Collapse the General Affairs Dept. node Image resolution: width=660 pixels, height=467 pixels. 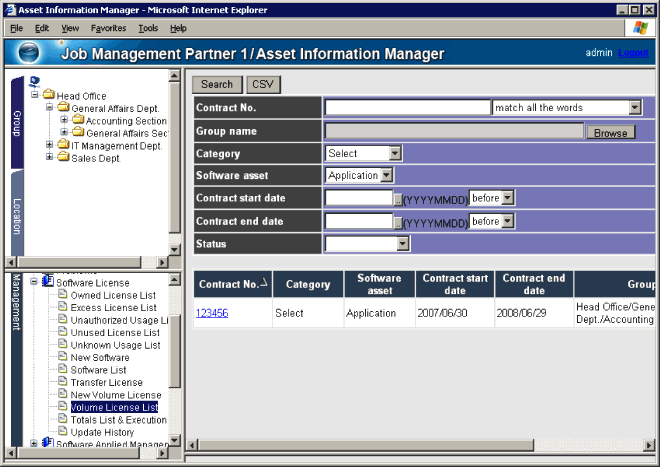click(50, 108)
